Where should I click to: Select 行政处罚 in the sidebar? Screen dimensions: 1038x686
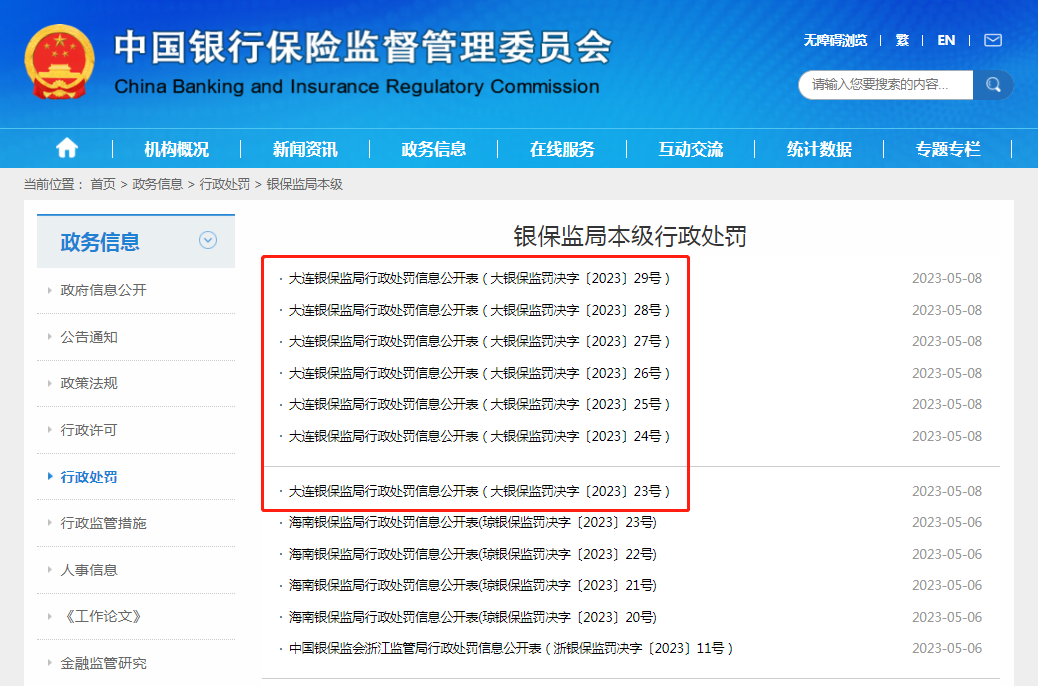[89, 477]
